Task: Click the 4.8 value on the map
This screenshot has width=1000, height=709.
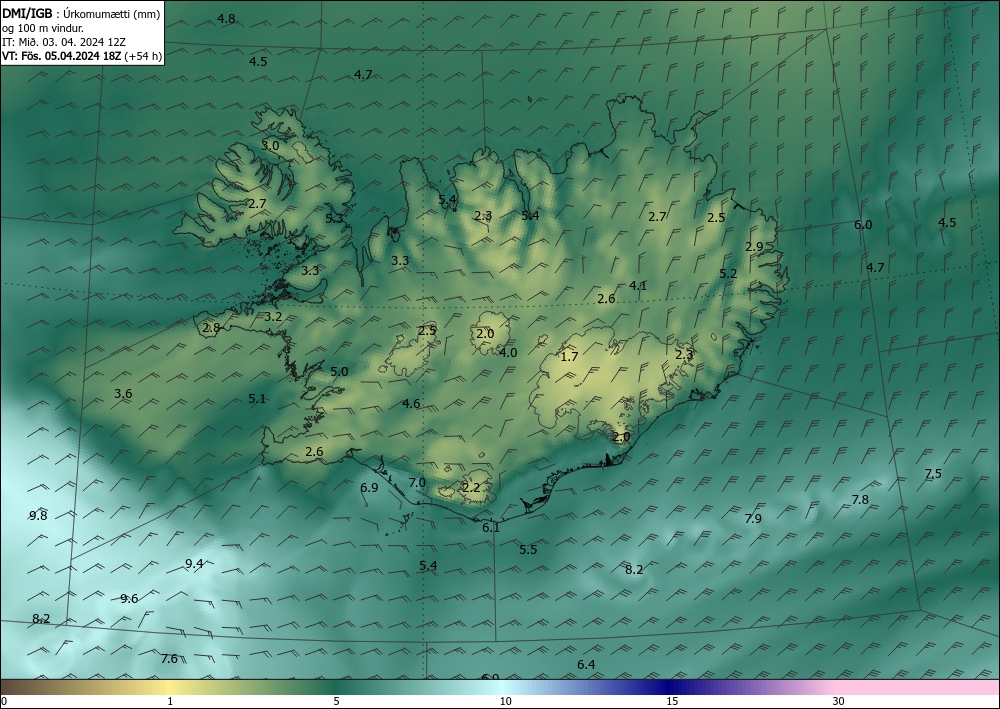Action: [x=226, y=19]
